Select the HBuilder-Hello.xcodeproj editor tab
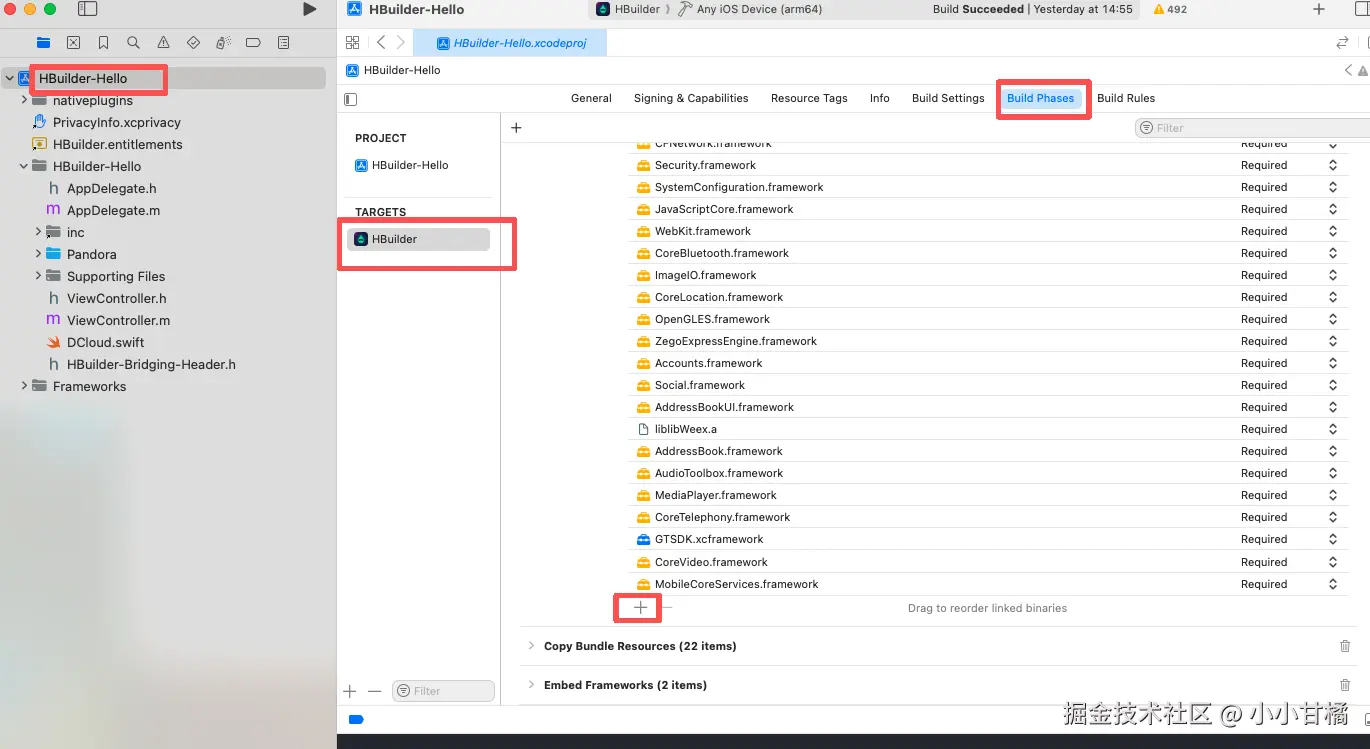Image resolution: width=1370 pixels, height=749 pixels. click(x=511, y=44)
